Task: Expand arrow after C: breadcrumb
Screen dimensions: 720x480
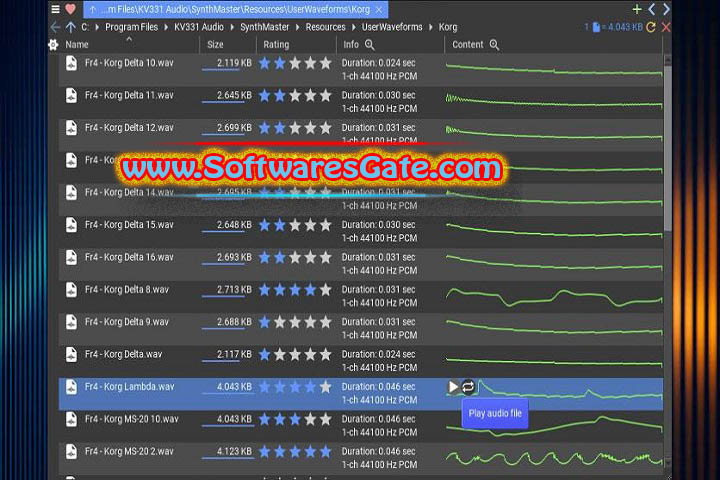Action: coord(97,27)
